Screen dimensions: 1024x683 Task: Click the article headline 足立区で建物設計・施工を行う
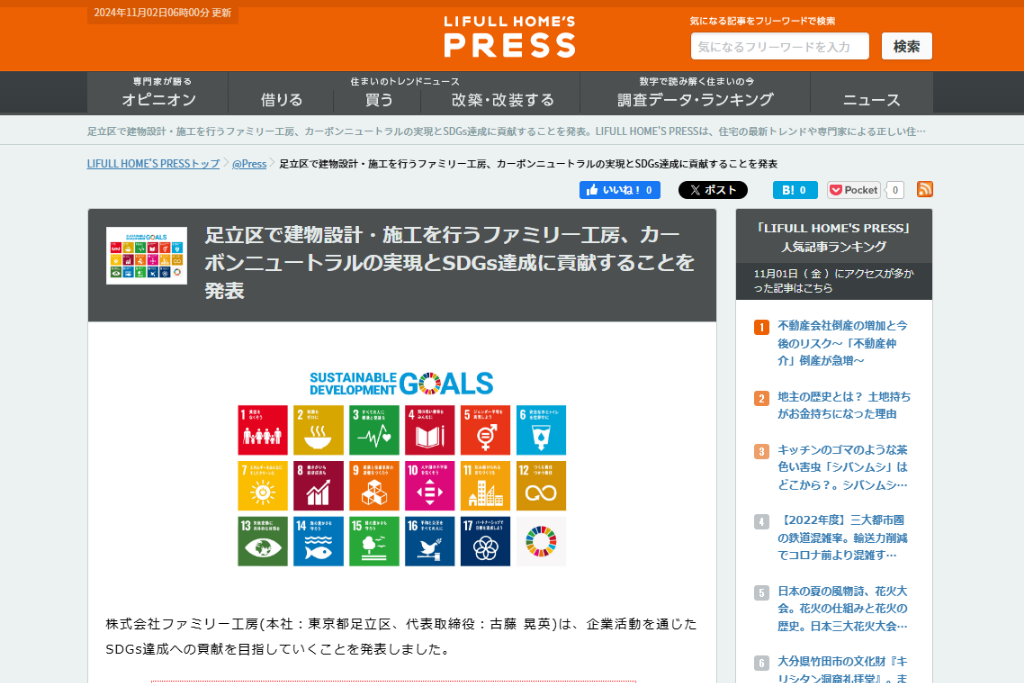449,262
